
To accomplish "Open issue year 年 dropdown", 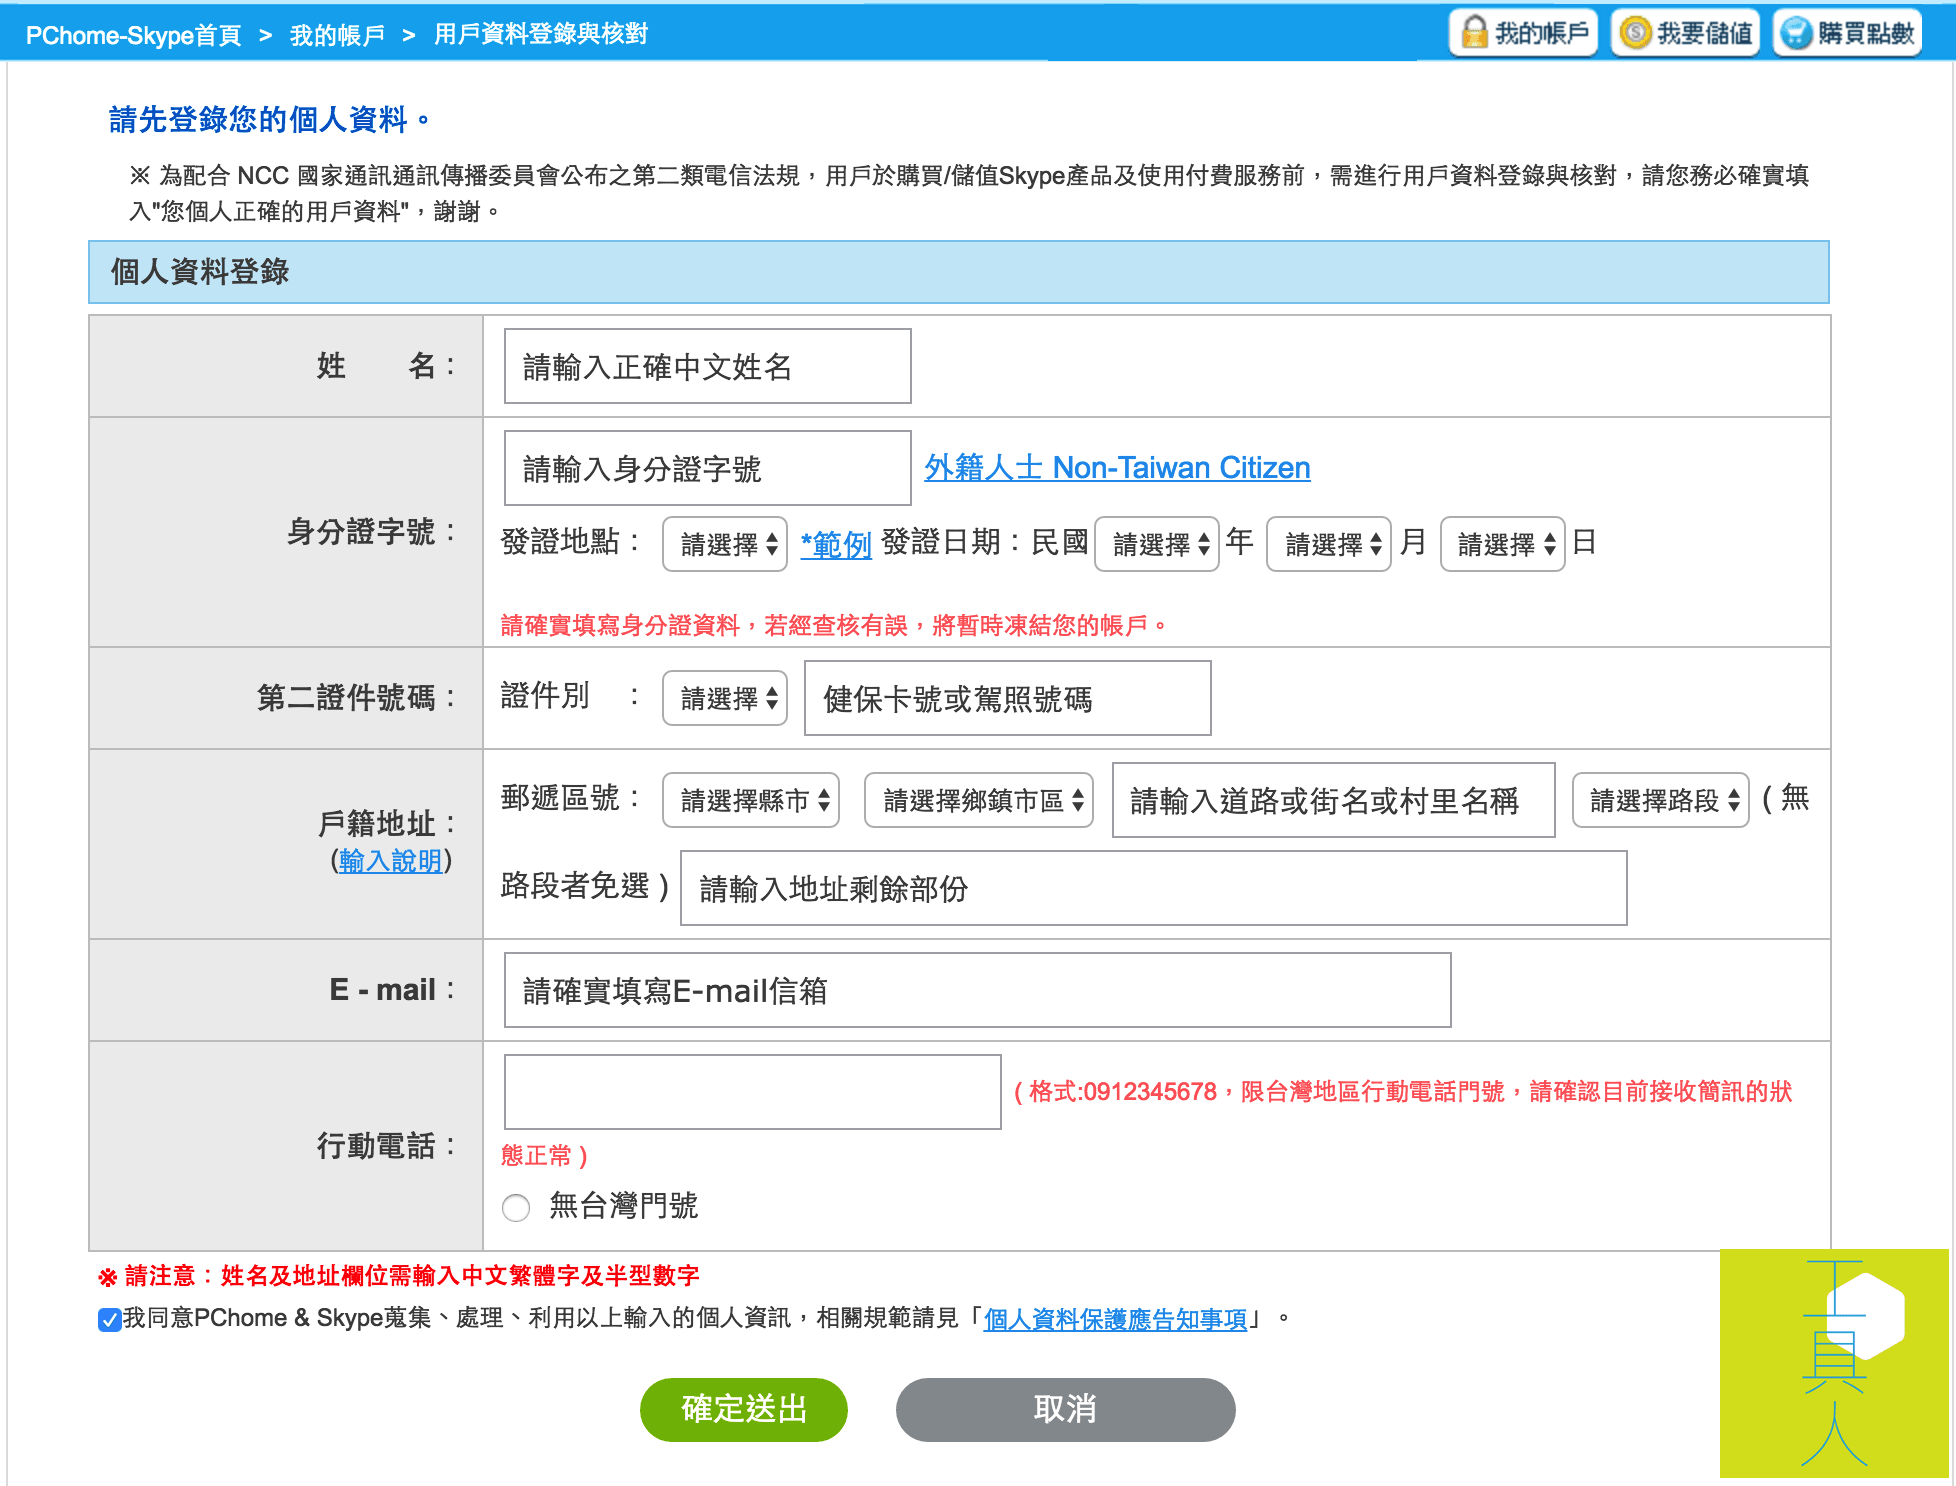I will pos(1157,544).
